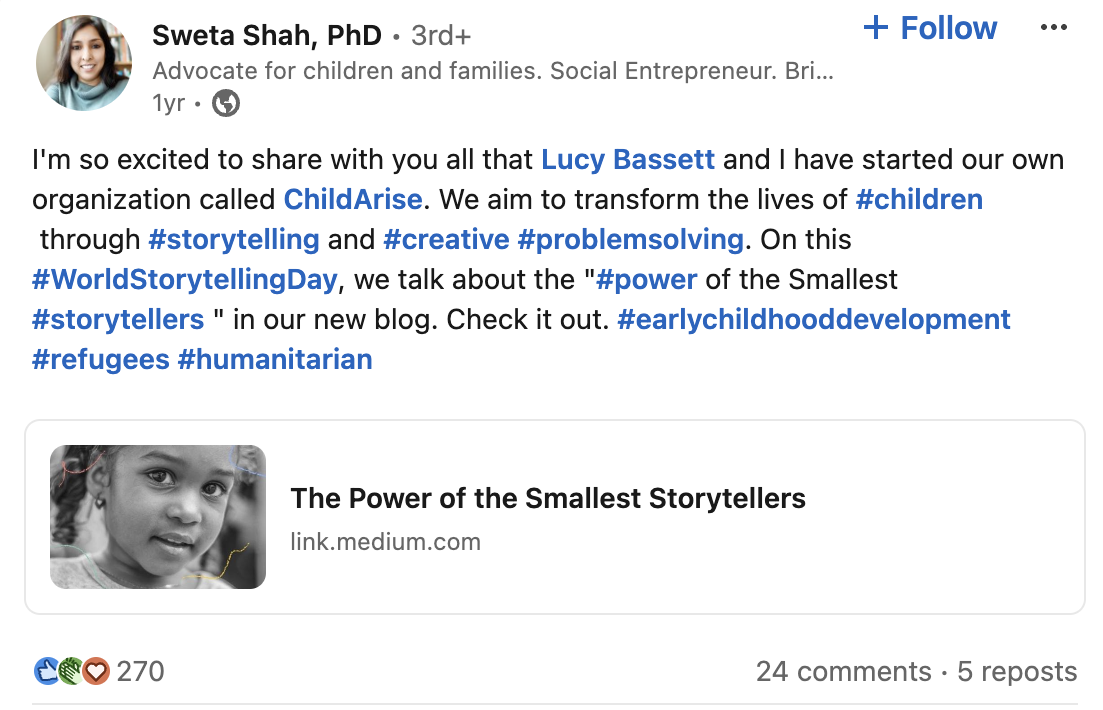Open Sweta Shah, PhD name link
The width and height of the screenshot is (1103, 710).
click(x=267, y=35)
